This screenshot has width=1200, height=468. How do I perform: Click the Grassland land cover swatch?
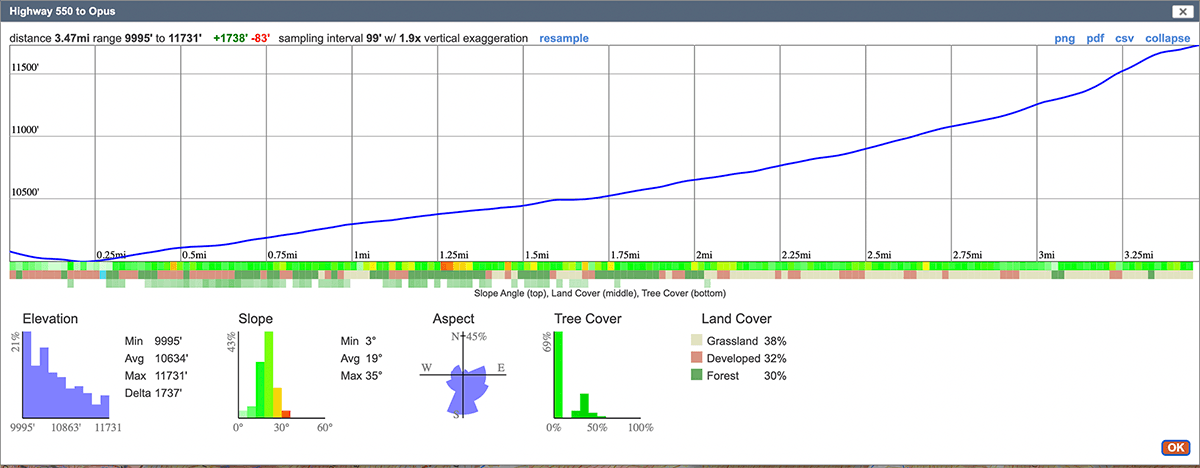(699, 340)
